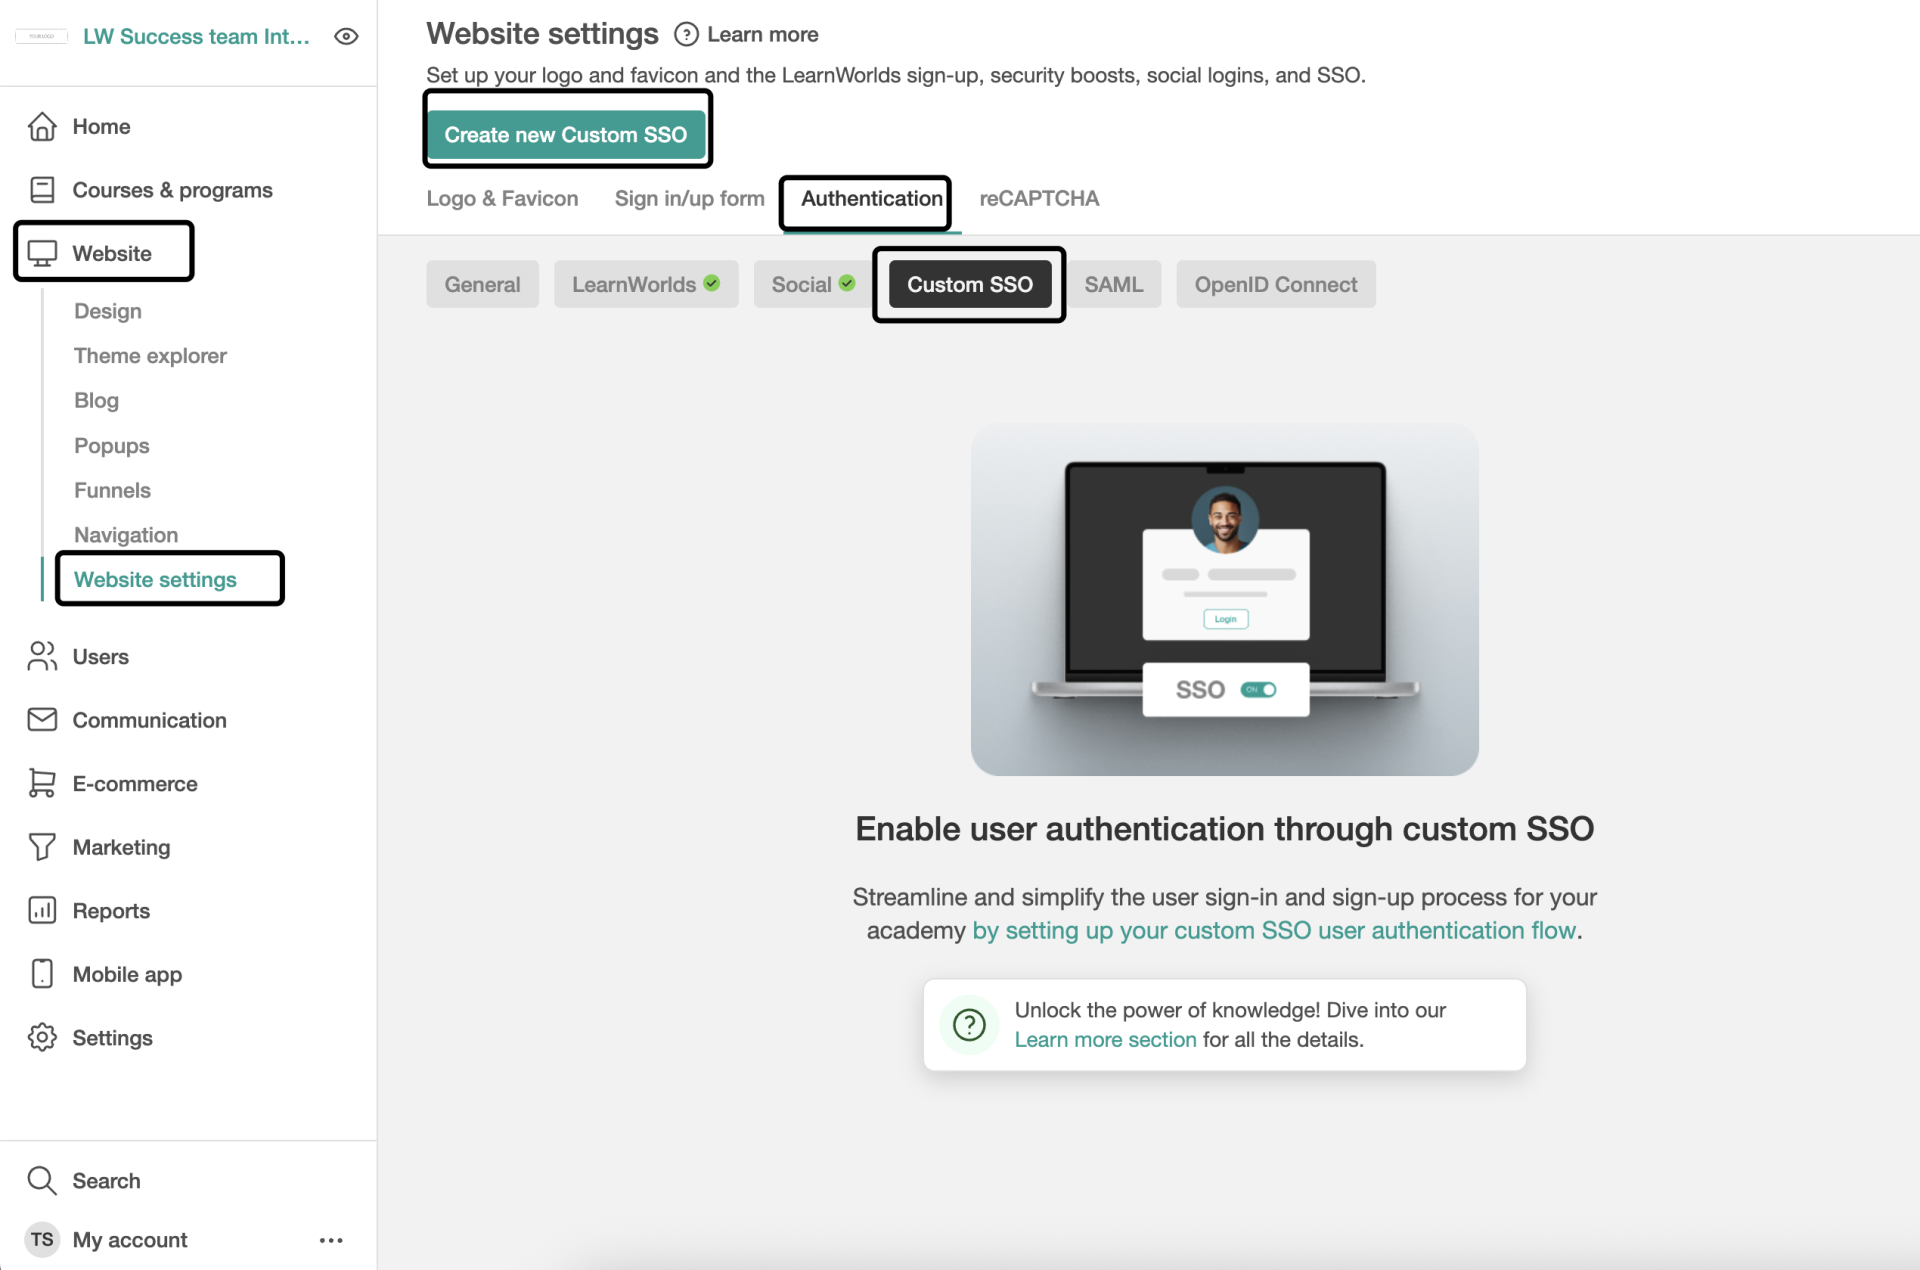Click the Mobile app phone icon
Image resolution: width=1920 pixels, height=1270 pixels.
[x=42, y=974]
